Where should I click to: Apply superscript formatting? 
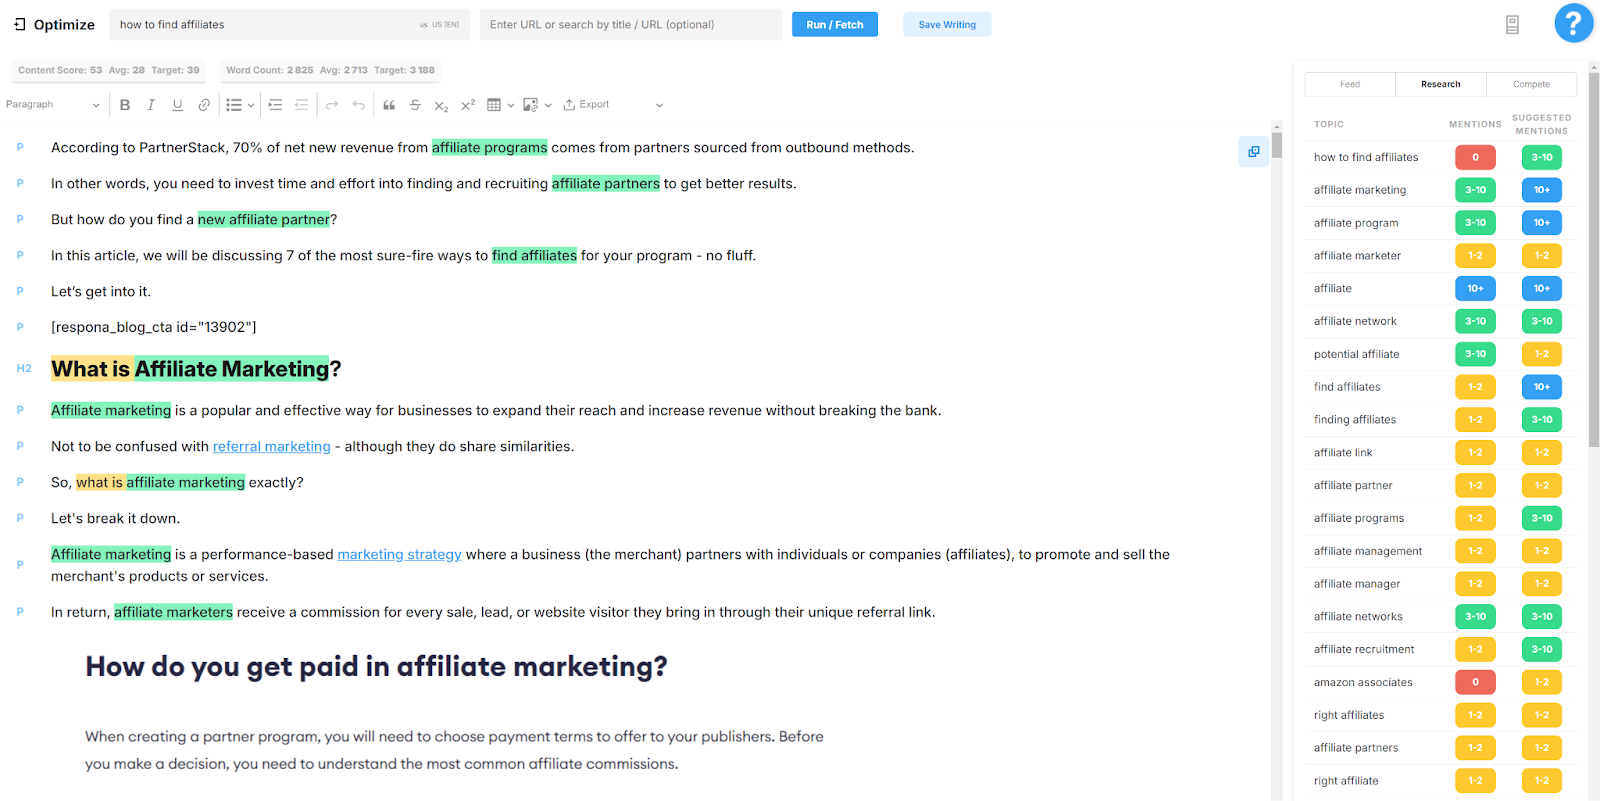(x=467, y=105)
